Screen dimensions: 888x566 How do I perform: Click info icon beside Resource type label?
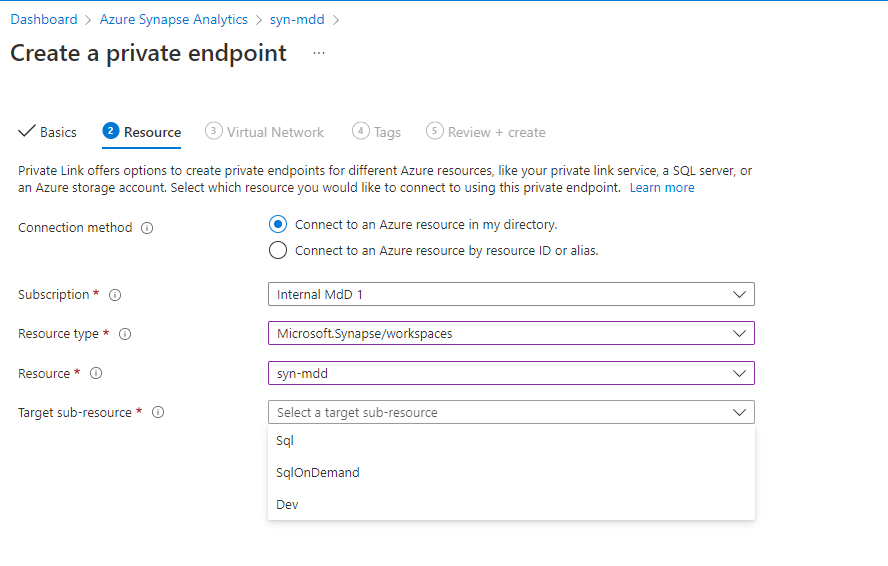(125, 334)
